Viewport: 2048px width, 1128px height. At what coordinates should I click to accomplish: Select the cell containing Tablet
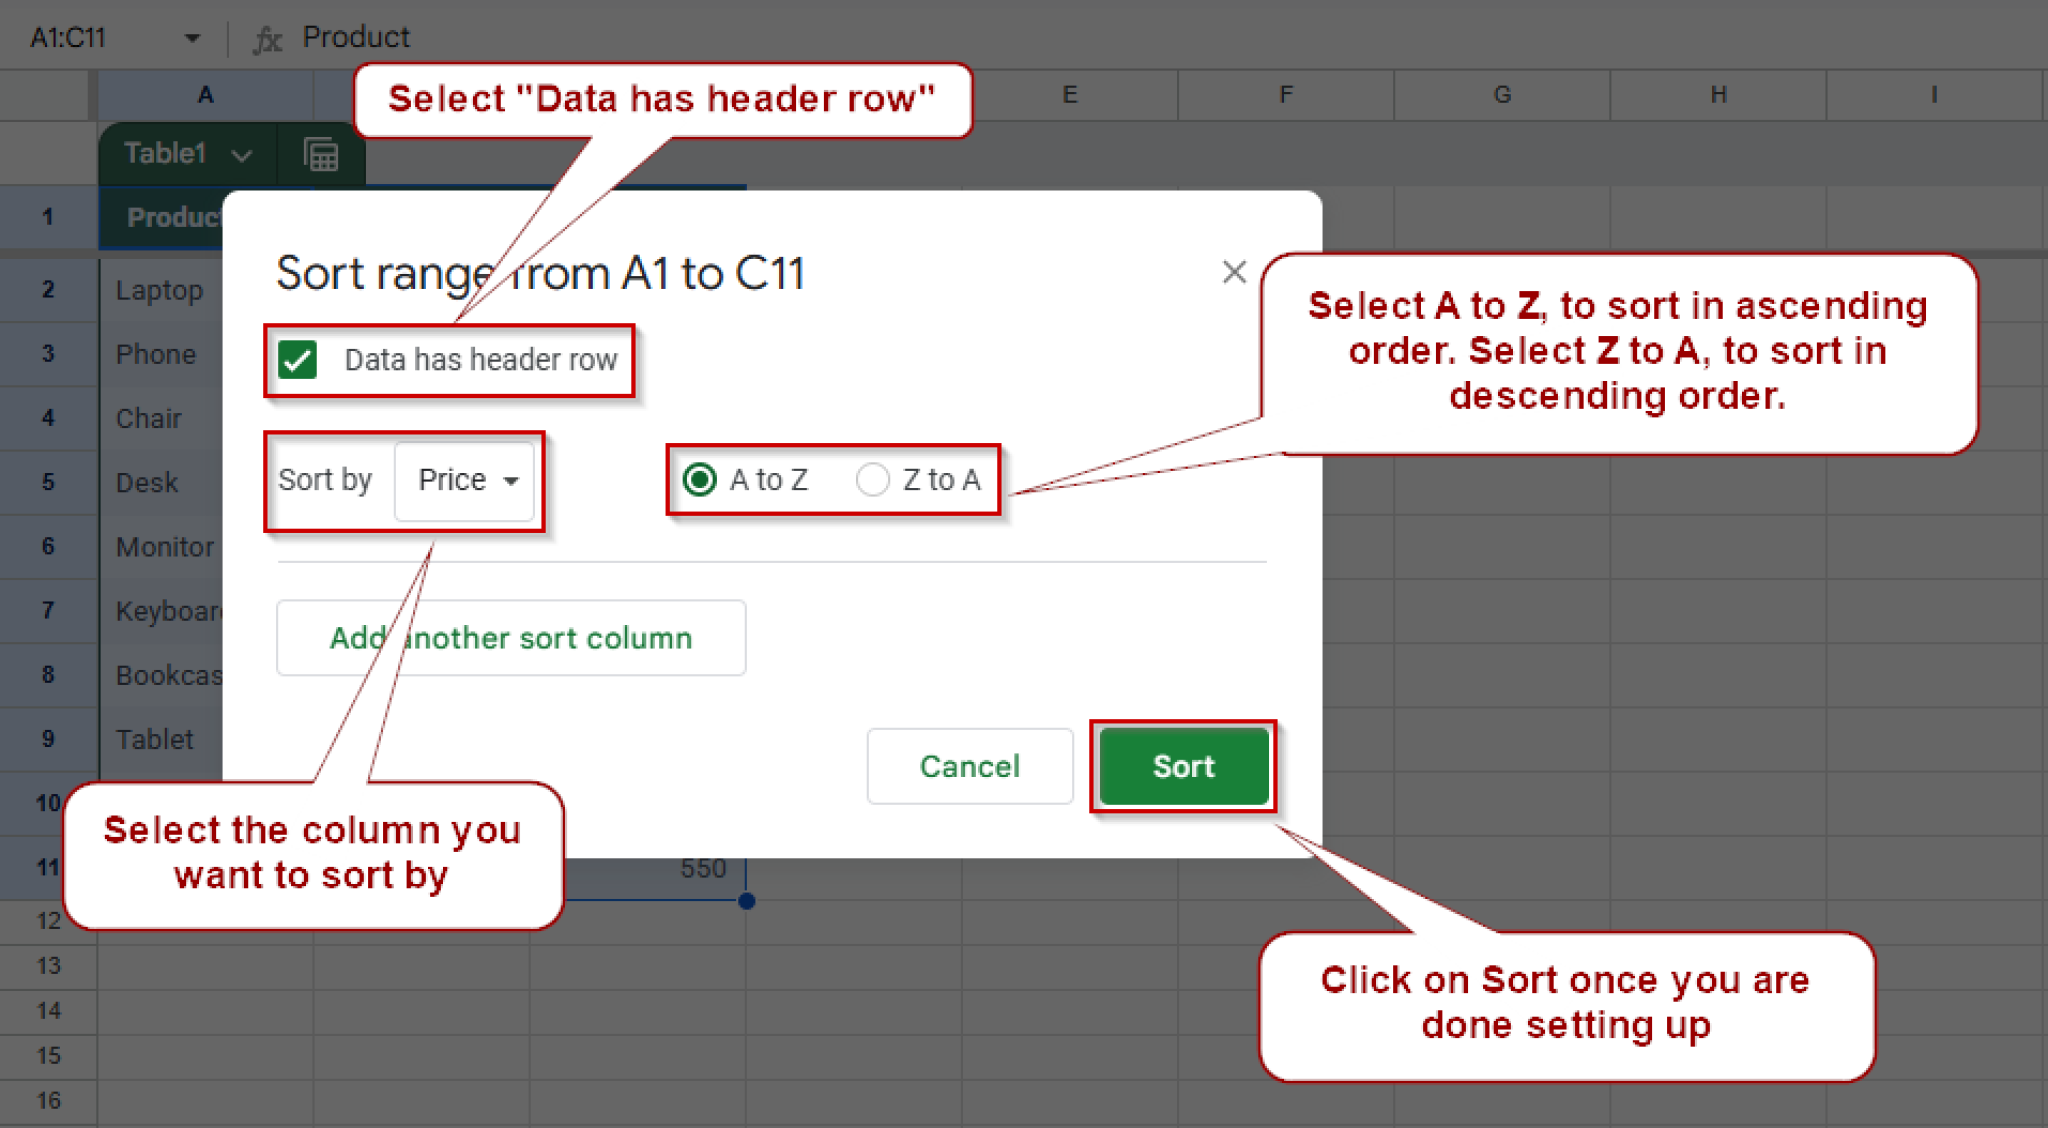point(156,739)
